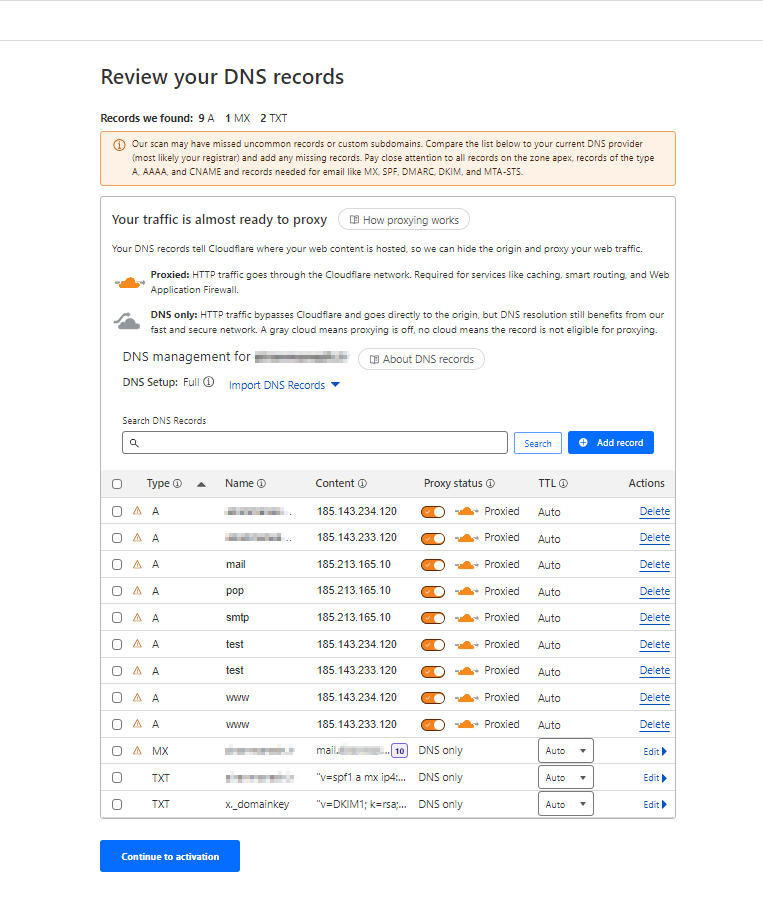The height and width of the screenshot is (902, 763).
Task: Click the sort arrow in the Type column
Action: tap(201, 484)
